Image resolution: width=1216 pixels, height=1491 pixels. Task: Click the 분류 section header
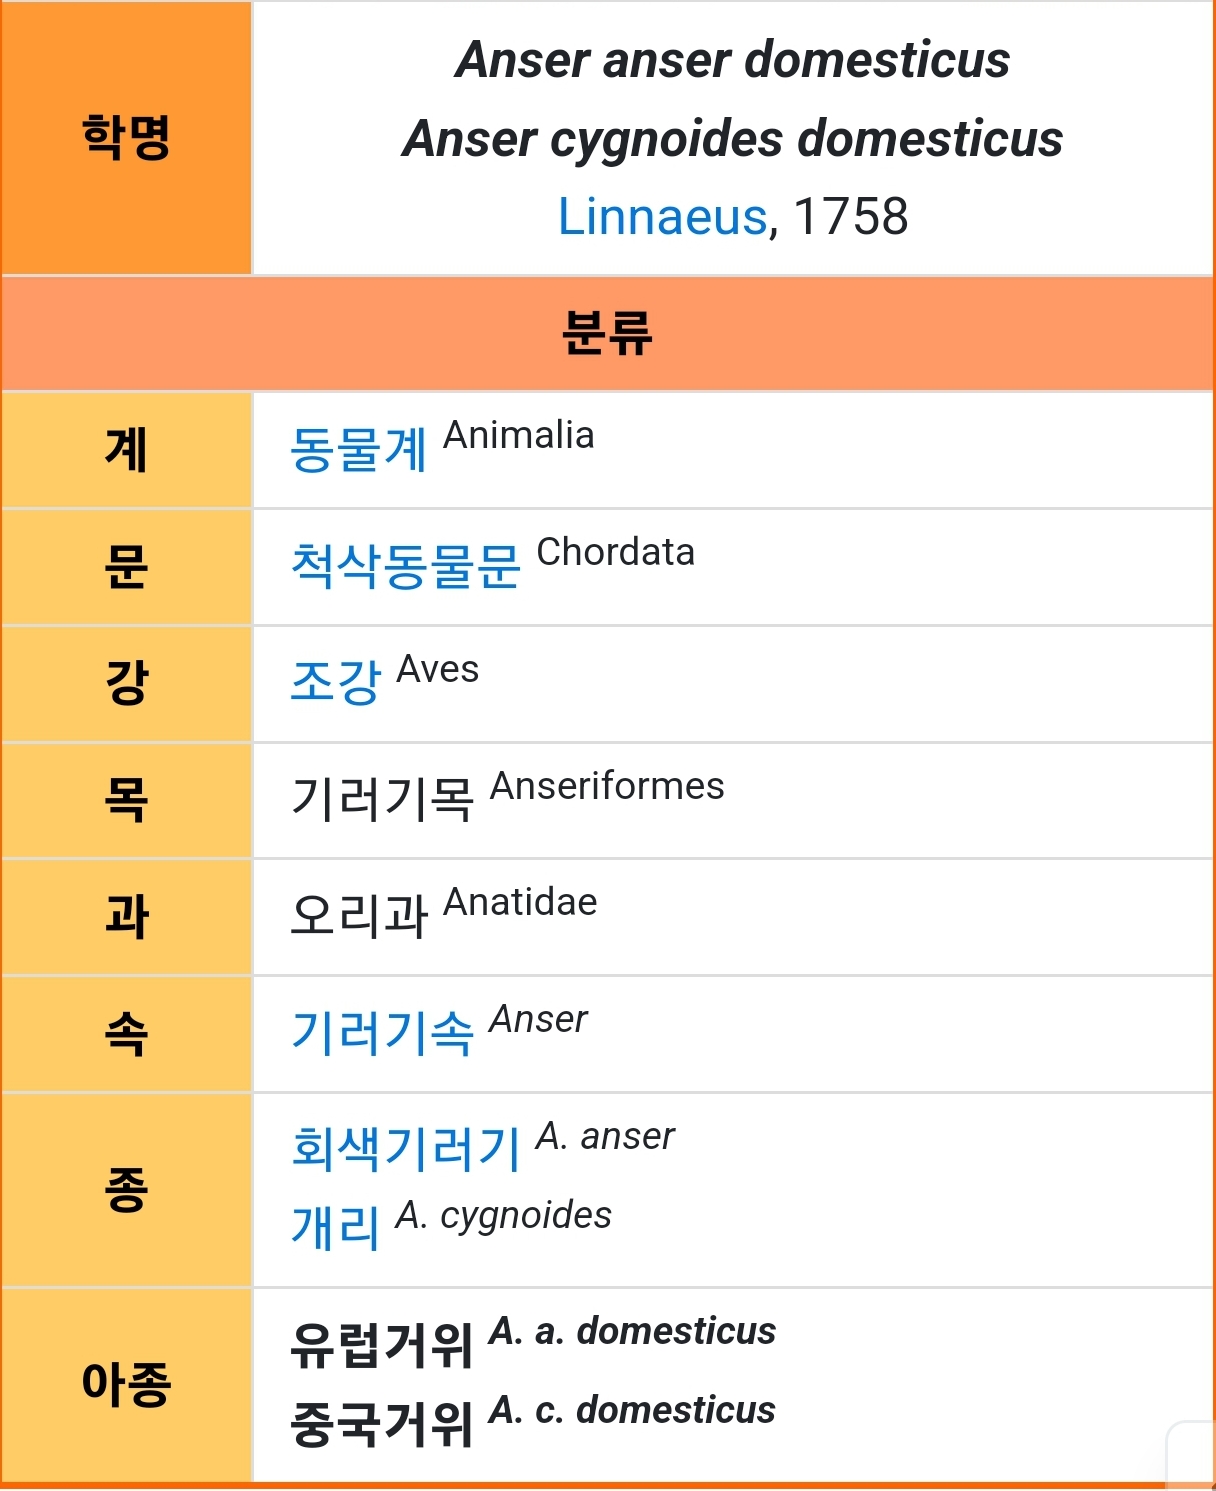[x=607, y=334]
